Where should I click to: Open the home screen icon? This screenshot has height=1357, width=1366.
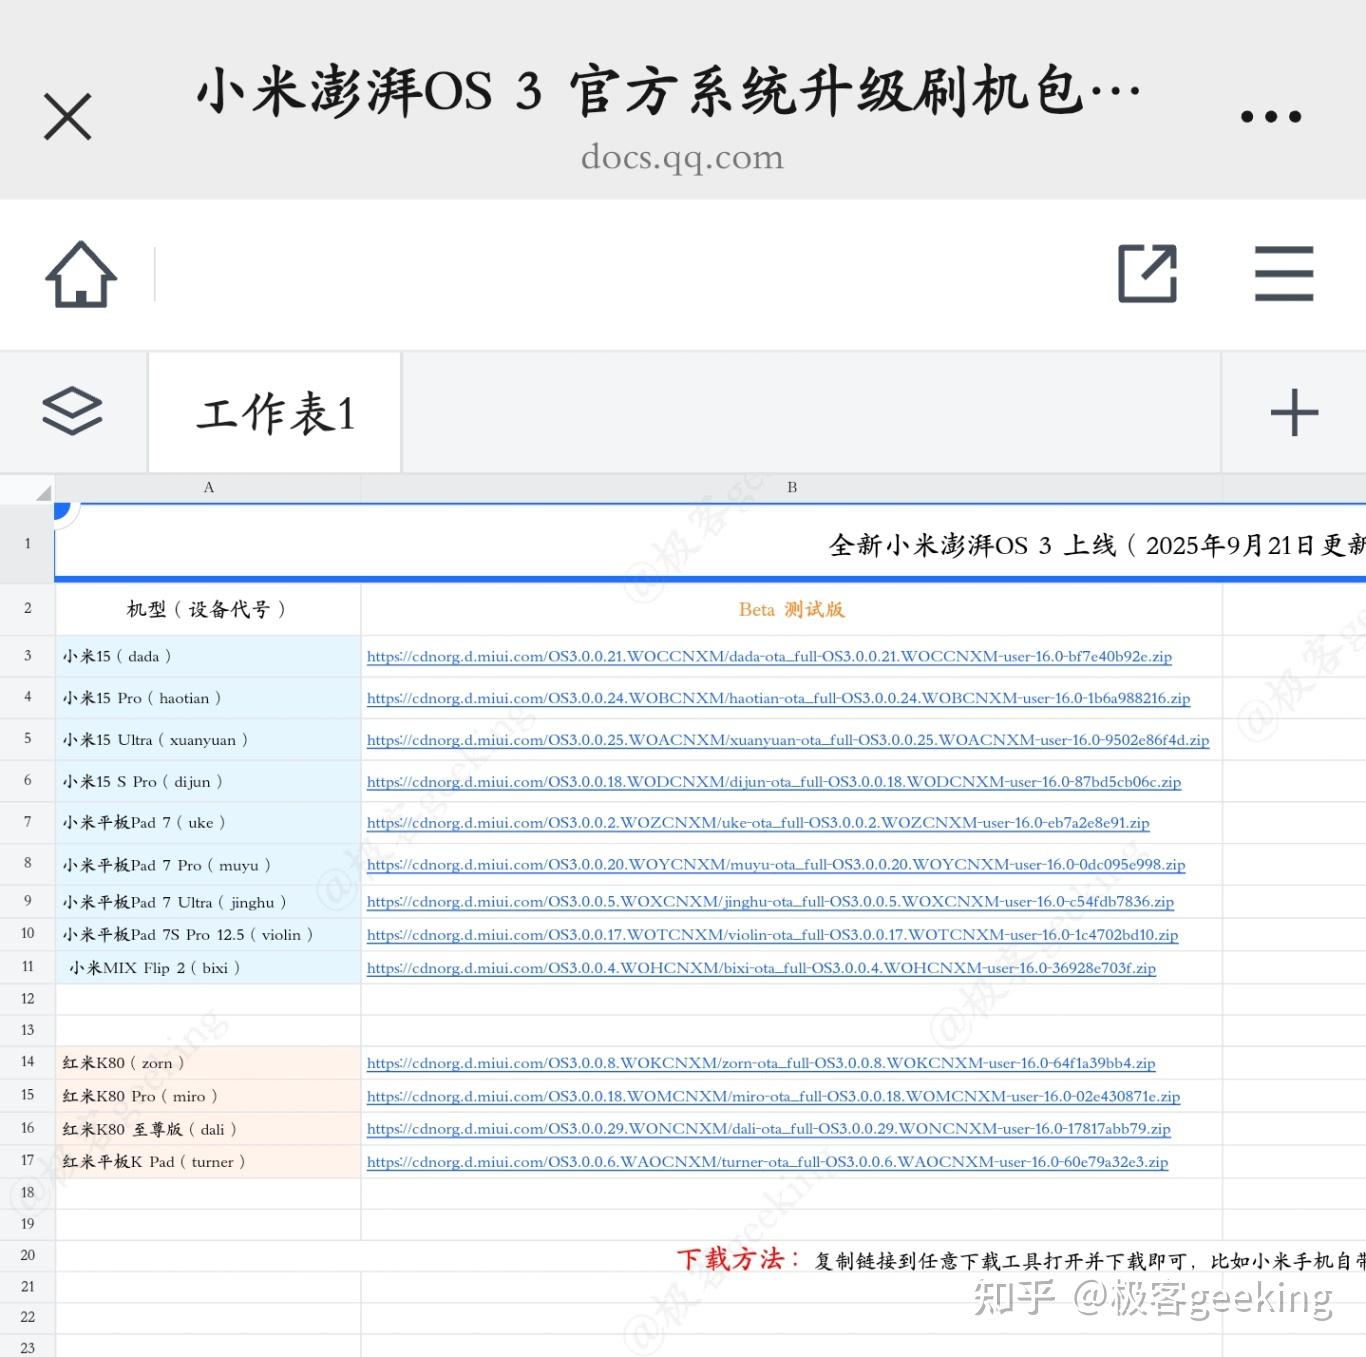[80, 273]
